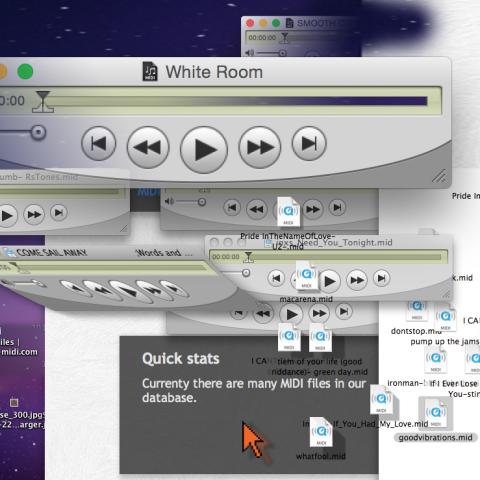Skip to start in Need_You_Tonight.mid player
480x480 pixels.
click(276, 278)
